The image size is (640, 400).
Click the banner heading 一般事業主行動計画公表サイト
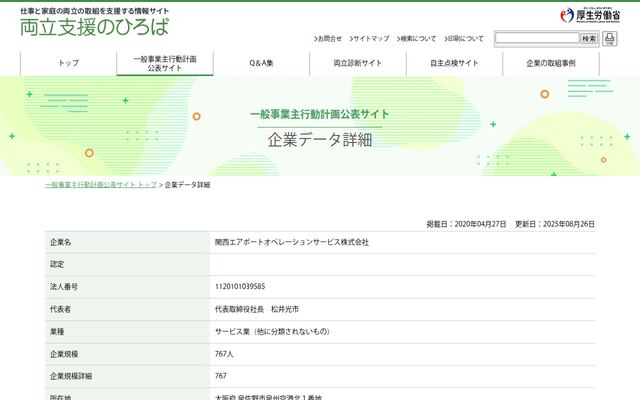coord(320,114)
